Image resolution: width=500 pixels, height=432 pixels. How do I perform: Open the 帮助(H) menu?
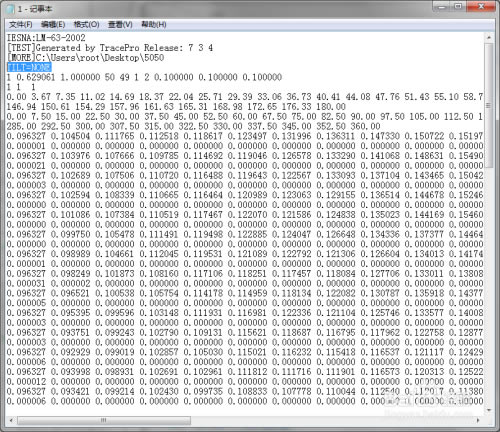[154, 24]
